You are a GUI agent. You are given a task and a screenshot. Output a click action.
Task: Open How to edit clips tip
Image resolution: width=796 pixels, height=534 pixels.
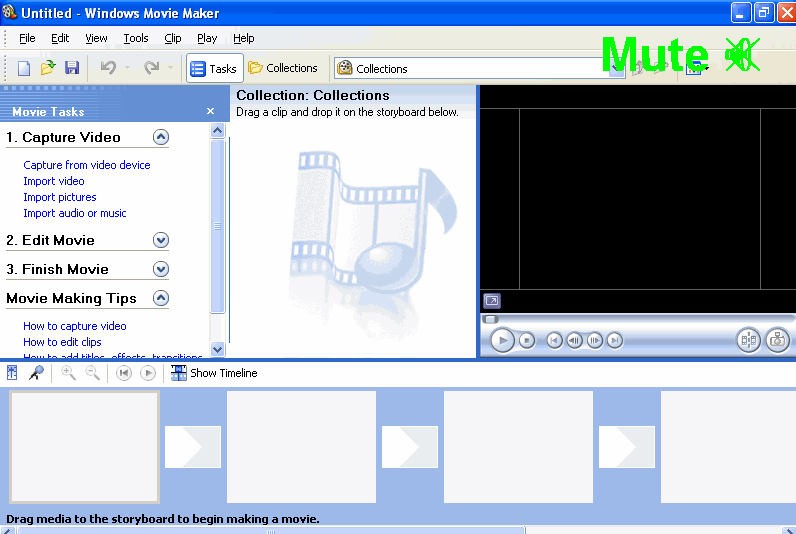point(62,342)
